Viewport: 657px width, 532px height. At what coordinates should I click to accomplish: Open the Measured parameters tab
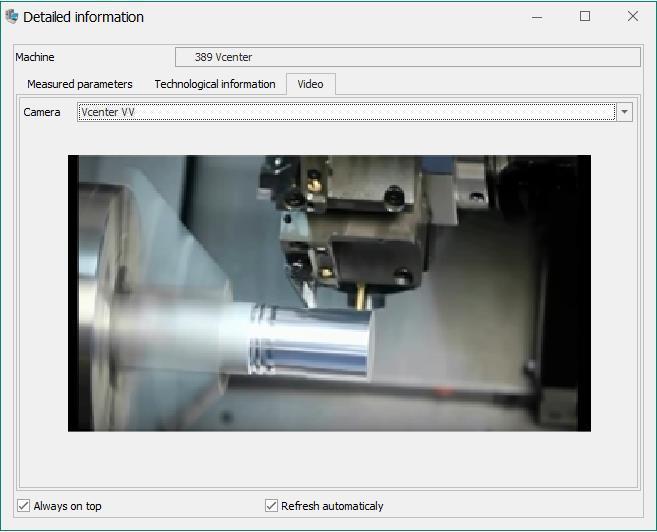pos(80,84)
